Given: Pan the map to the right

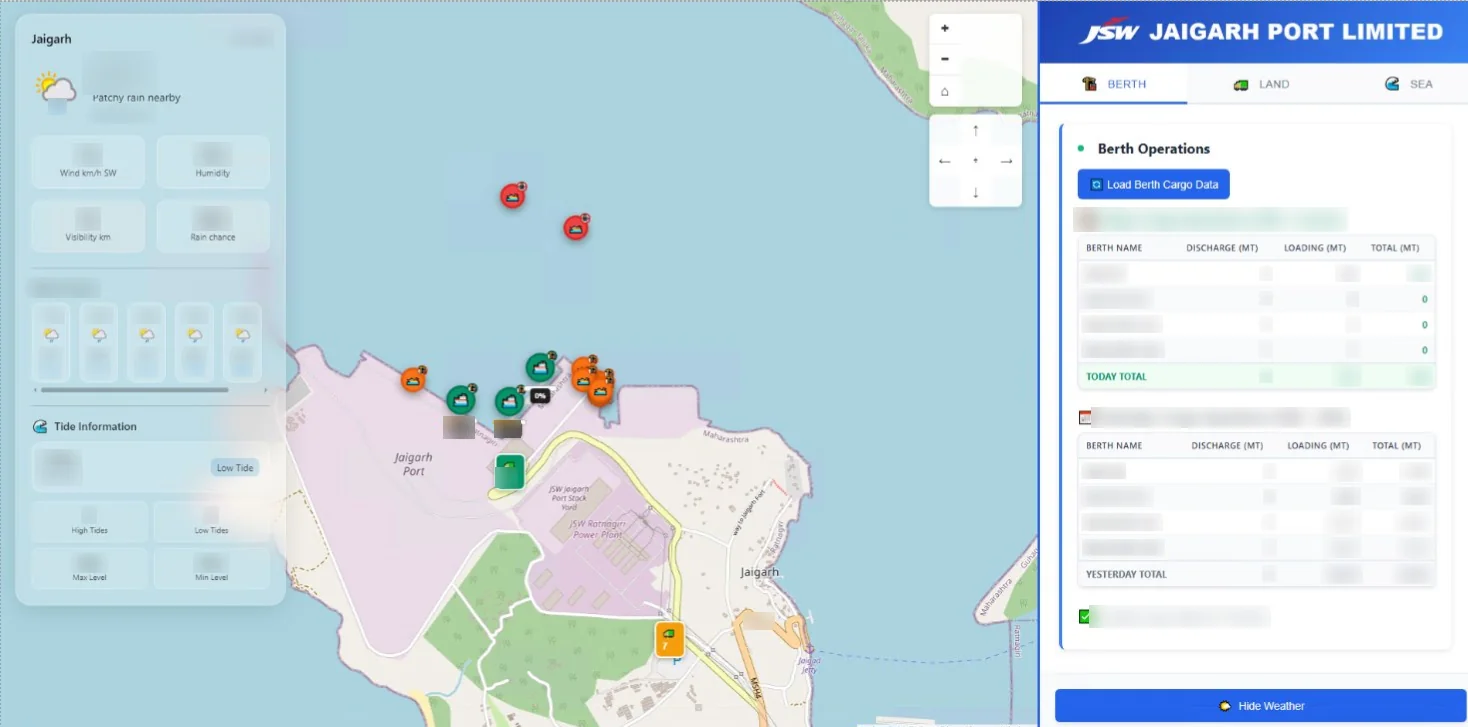Looking at the screenshot, I should pyautogui.click(x=1007, y=161).
